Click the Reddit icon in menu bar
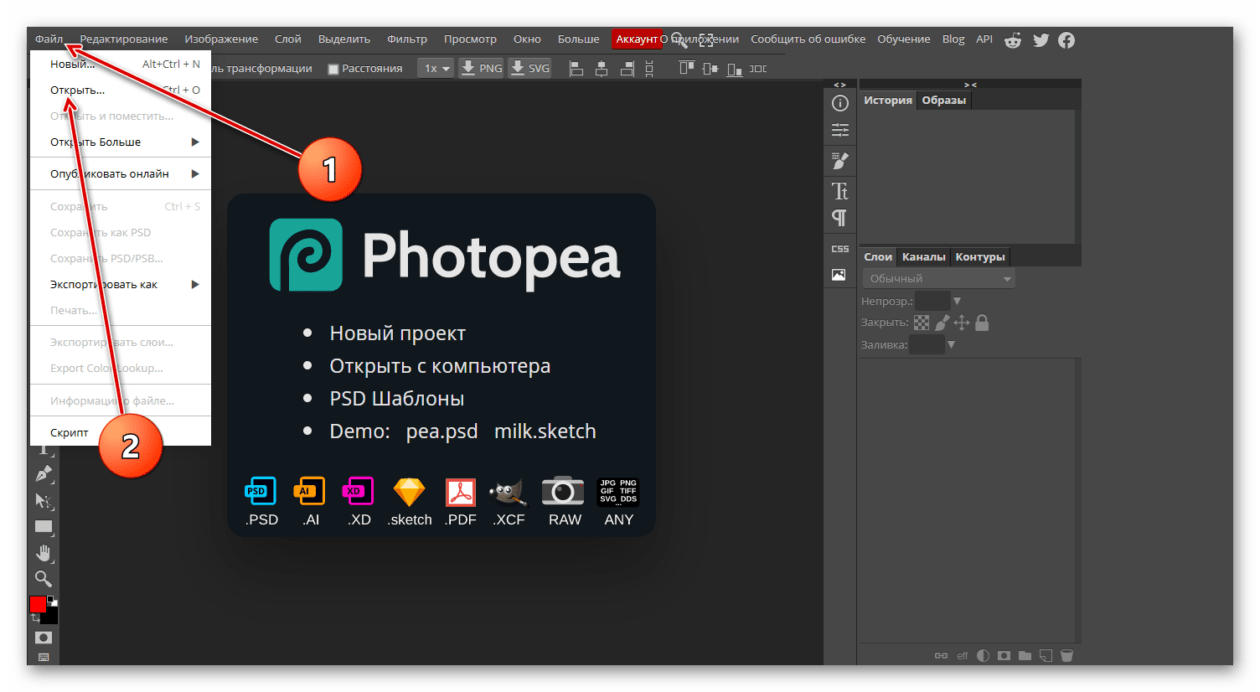Viewport: 1260px width, 692px height. pyautogui.click(x=1014, y=40)
